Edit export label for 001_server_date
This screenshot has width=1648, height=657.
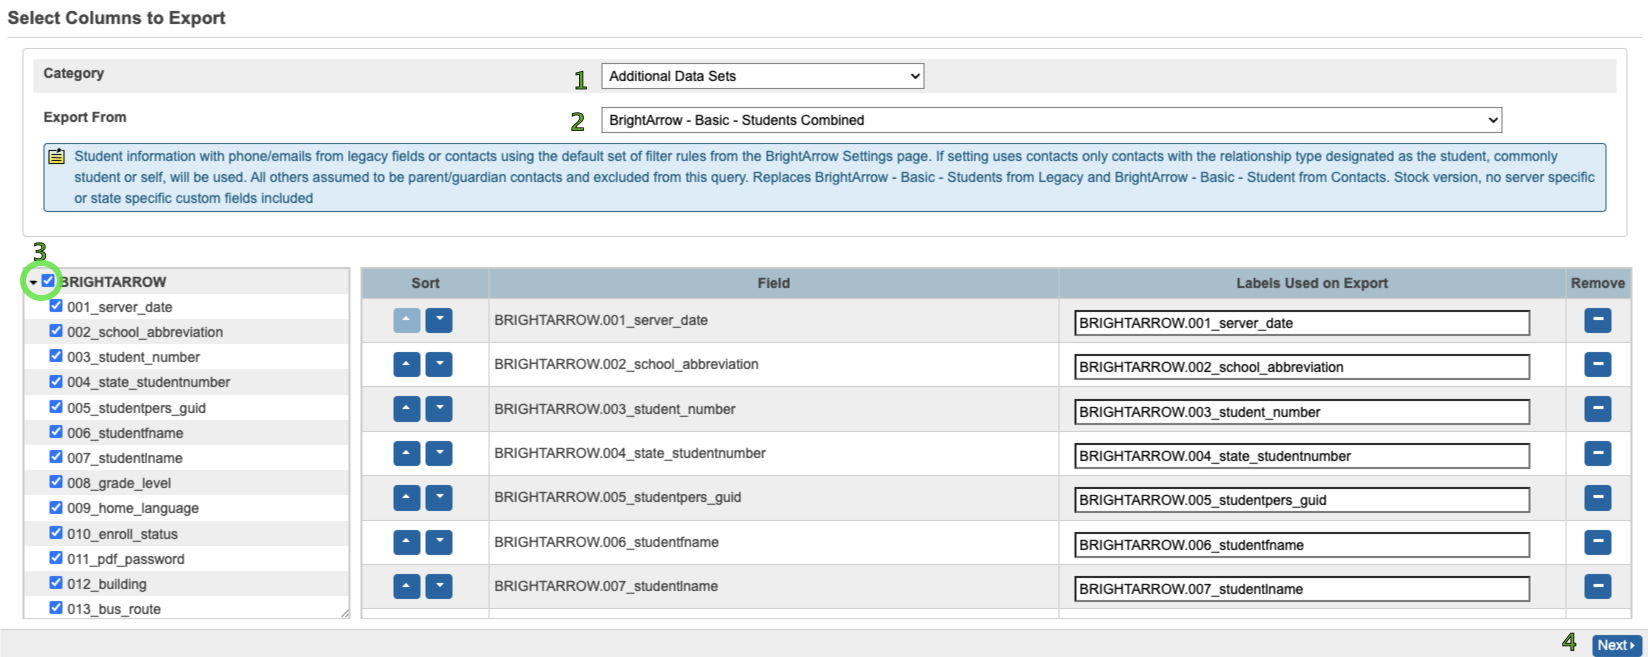[x=1302, y=323]
